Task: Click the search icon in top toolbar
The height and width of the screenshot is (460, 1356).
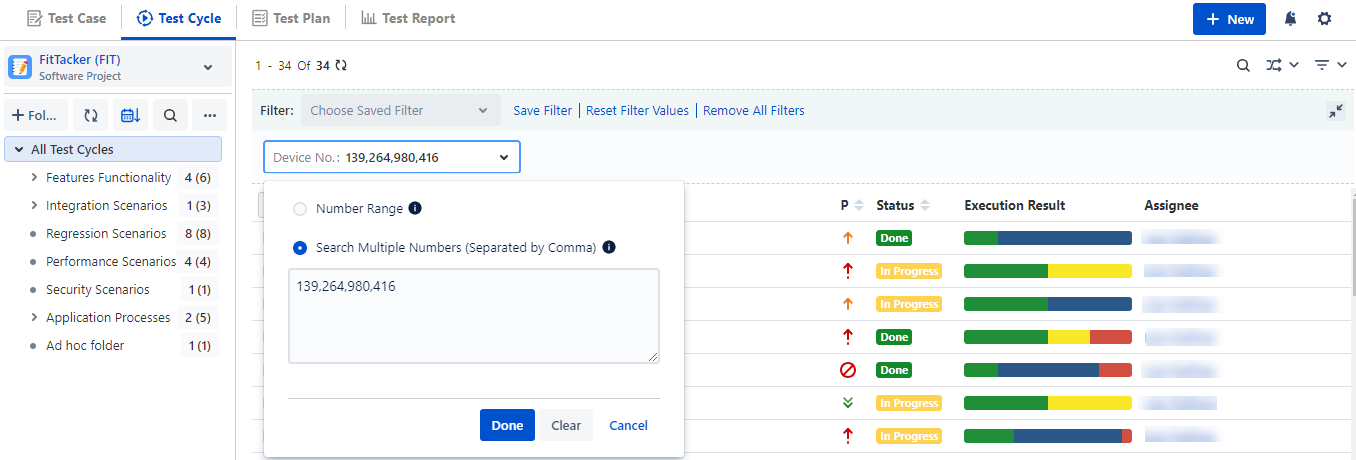Action: pyautogui.click(x=1243, y=65)
